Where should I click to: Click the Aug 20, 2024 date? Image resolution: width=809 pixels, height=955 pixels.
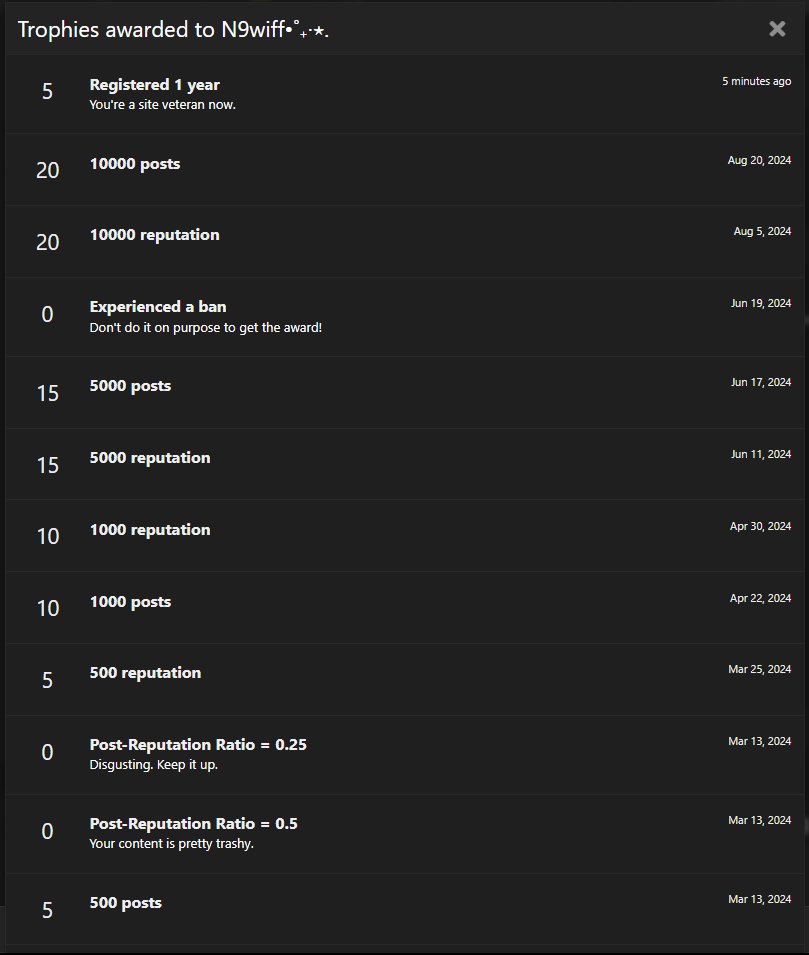(759, 160)
